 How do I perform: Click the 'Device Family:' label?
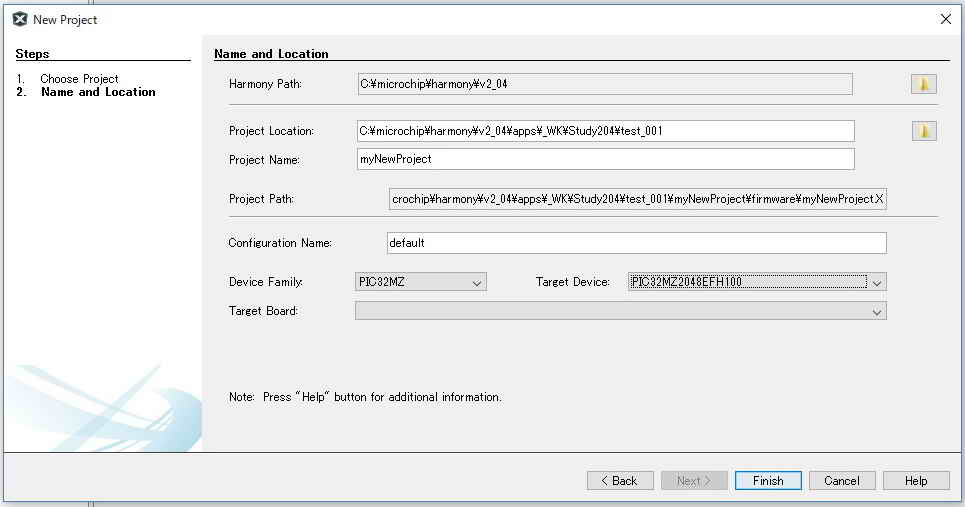point(266,282)
